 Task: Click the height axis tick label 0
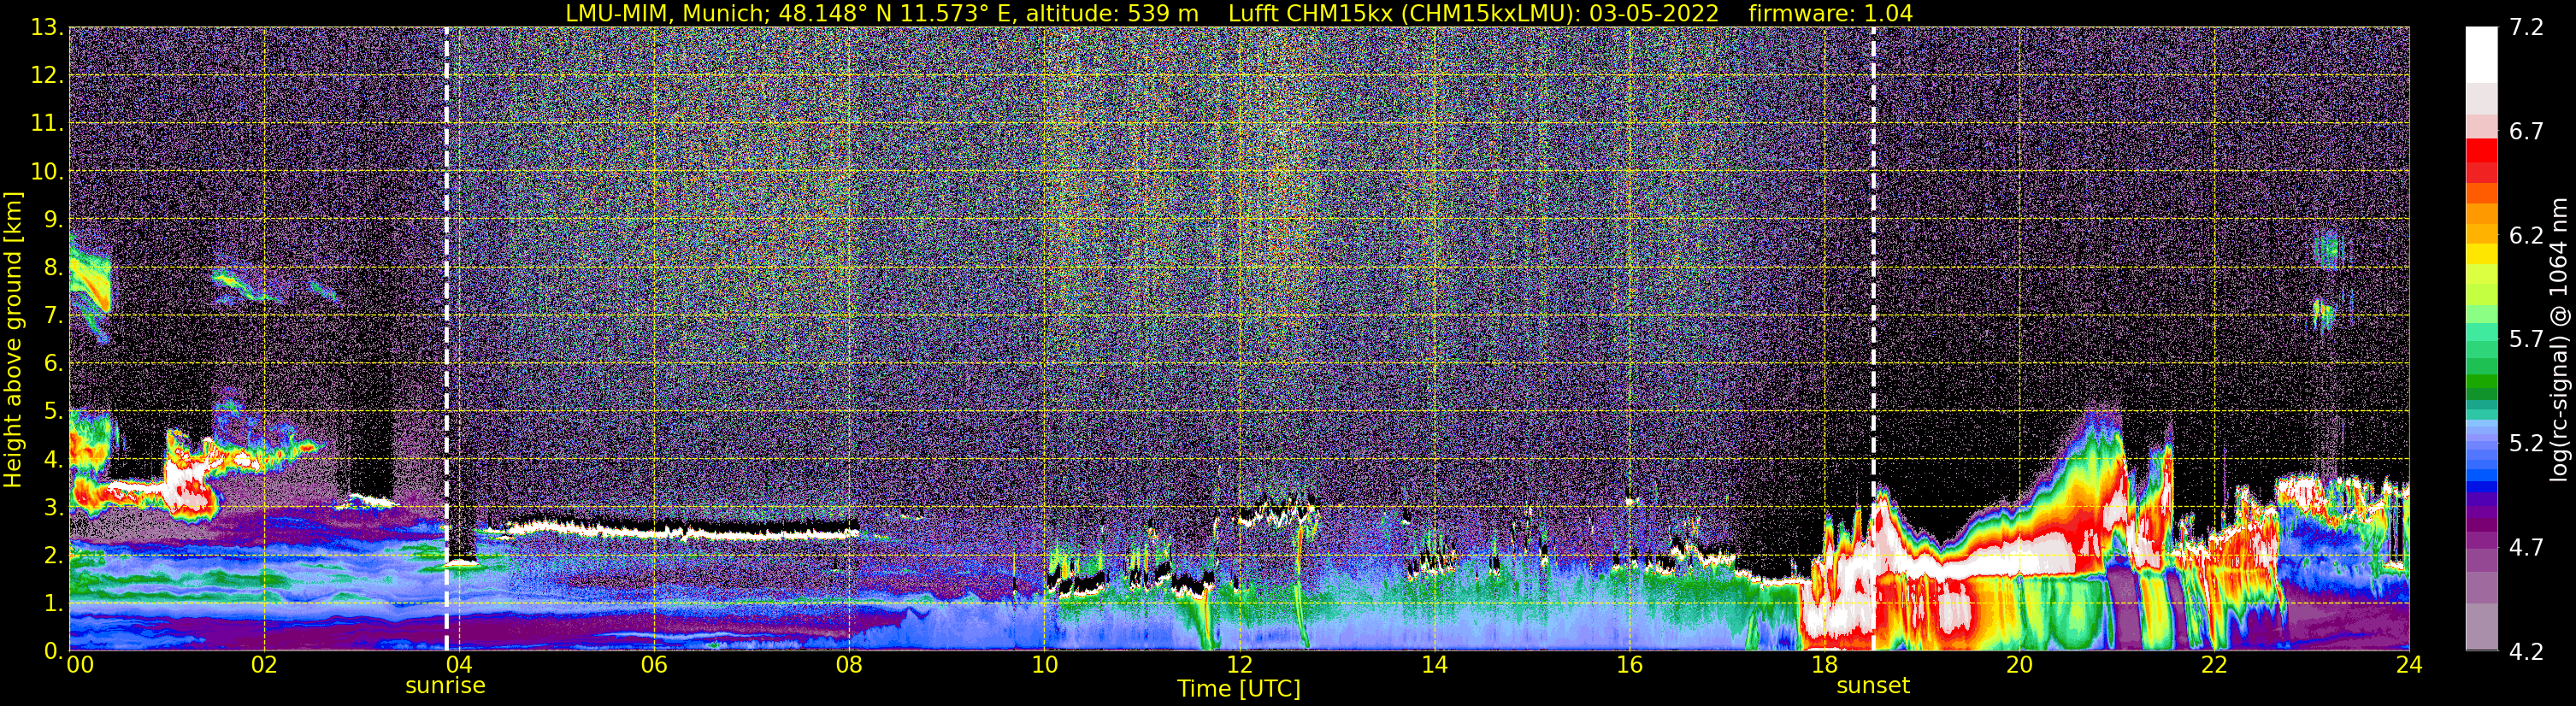[53, 651]
